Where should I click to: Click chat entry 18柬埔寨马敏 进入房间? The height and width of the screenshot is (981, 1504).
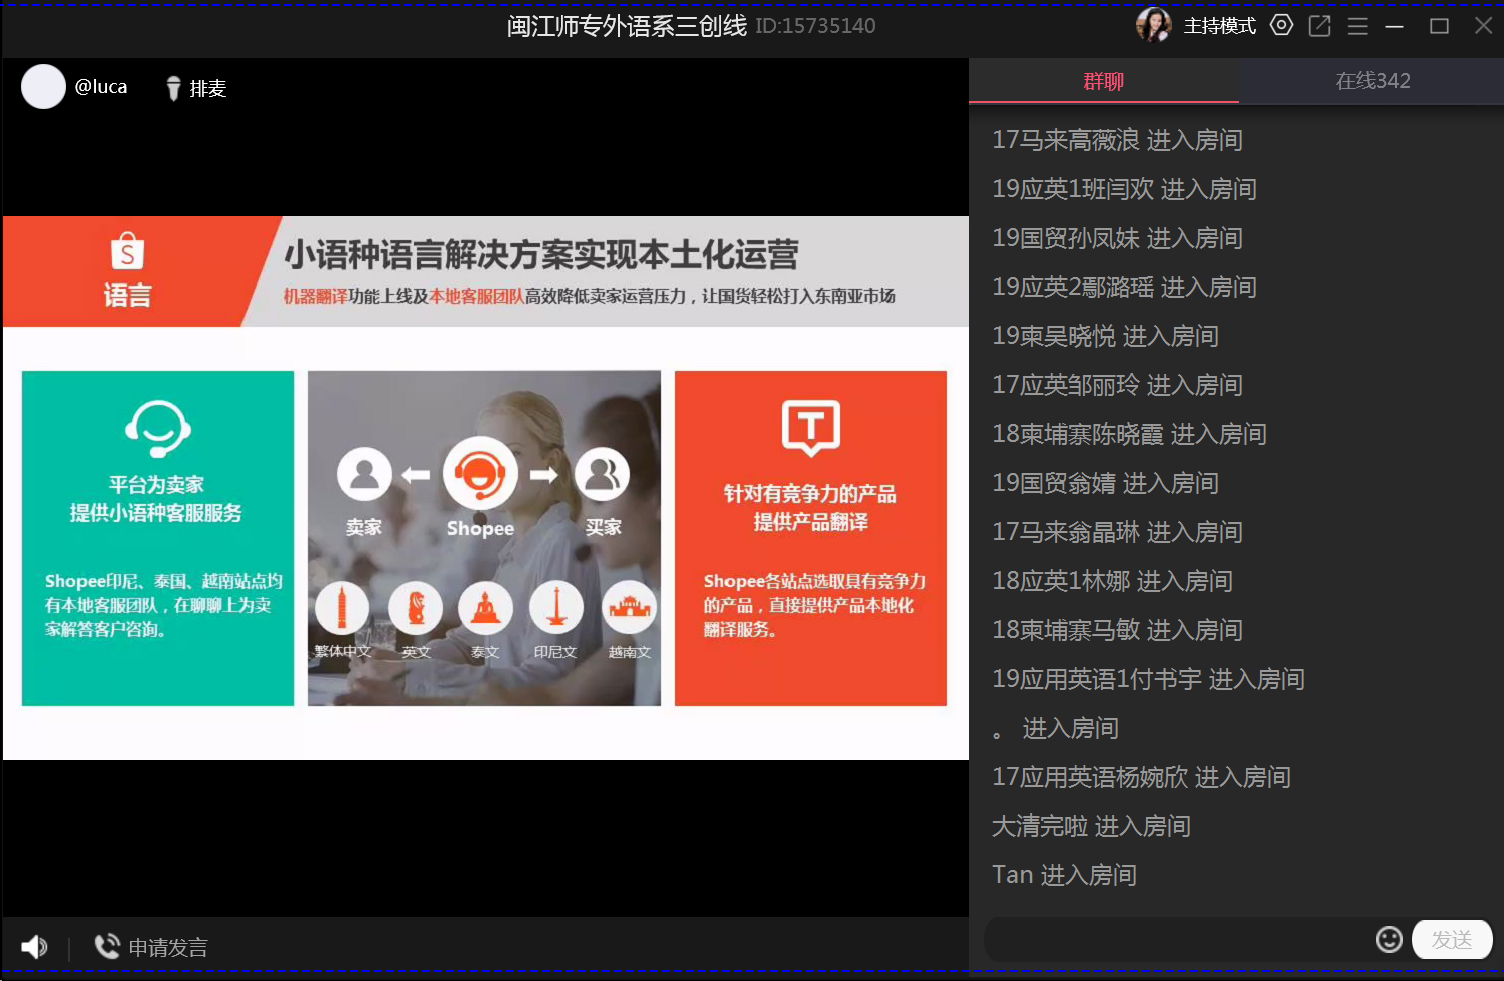[1117, 630]
